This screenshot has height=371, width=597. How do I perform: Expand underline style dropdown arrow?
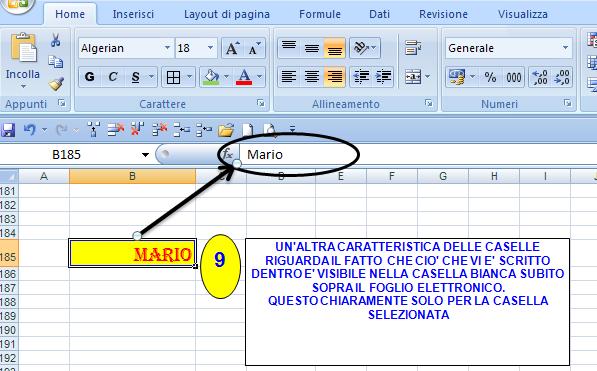point(151,77)
